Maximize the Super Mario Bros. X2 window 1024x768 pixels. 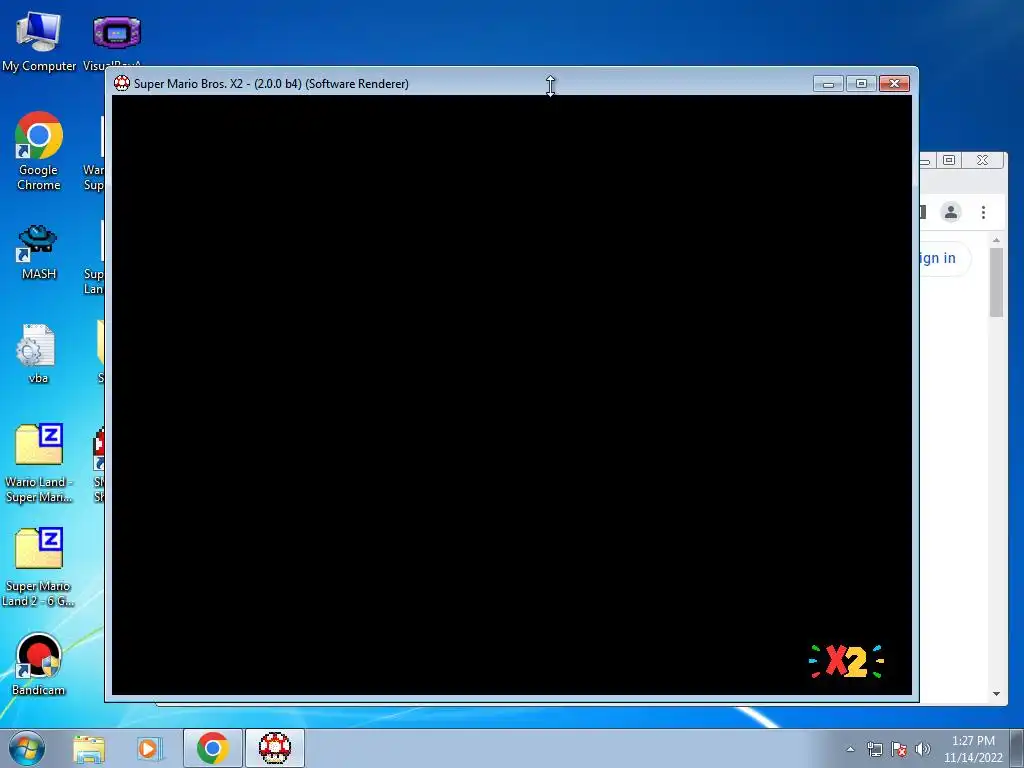point(861,84)
